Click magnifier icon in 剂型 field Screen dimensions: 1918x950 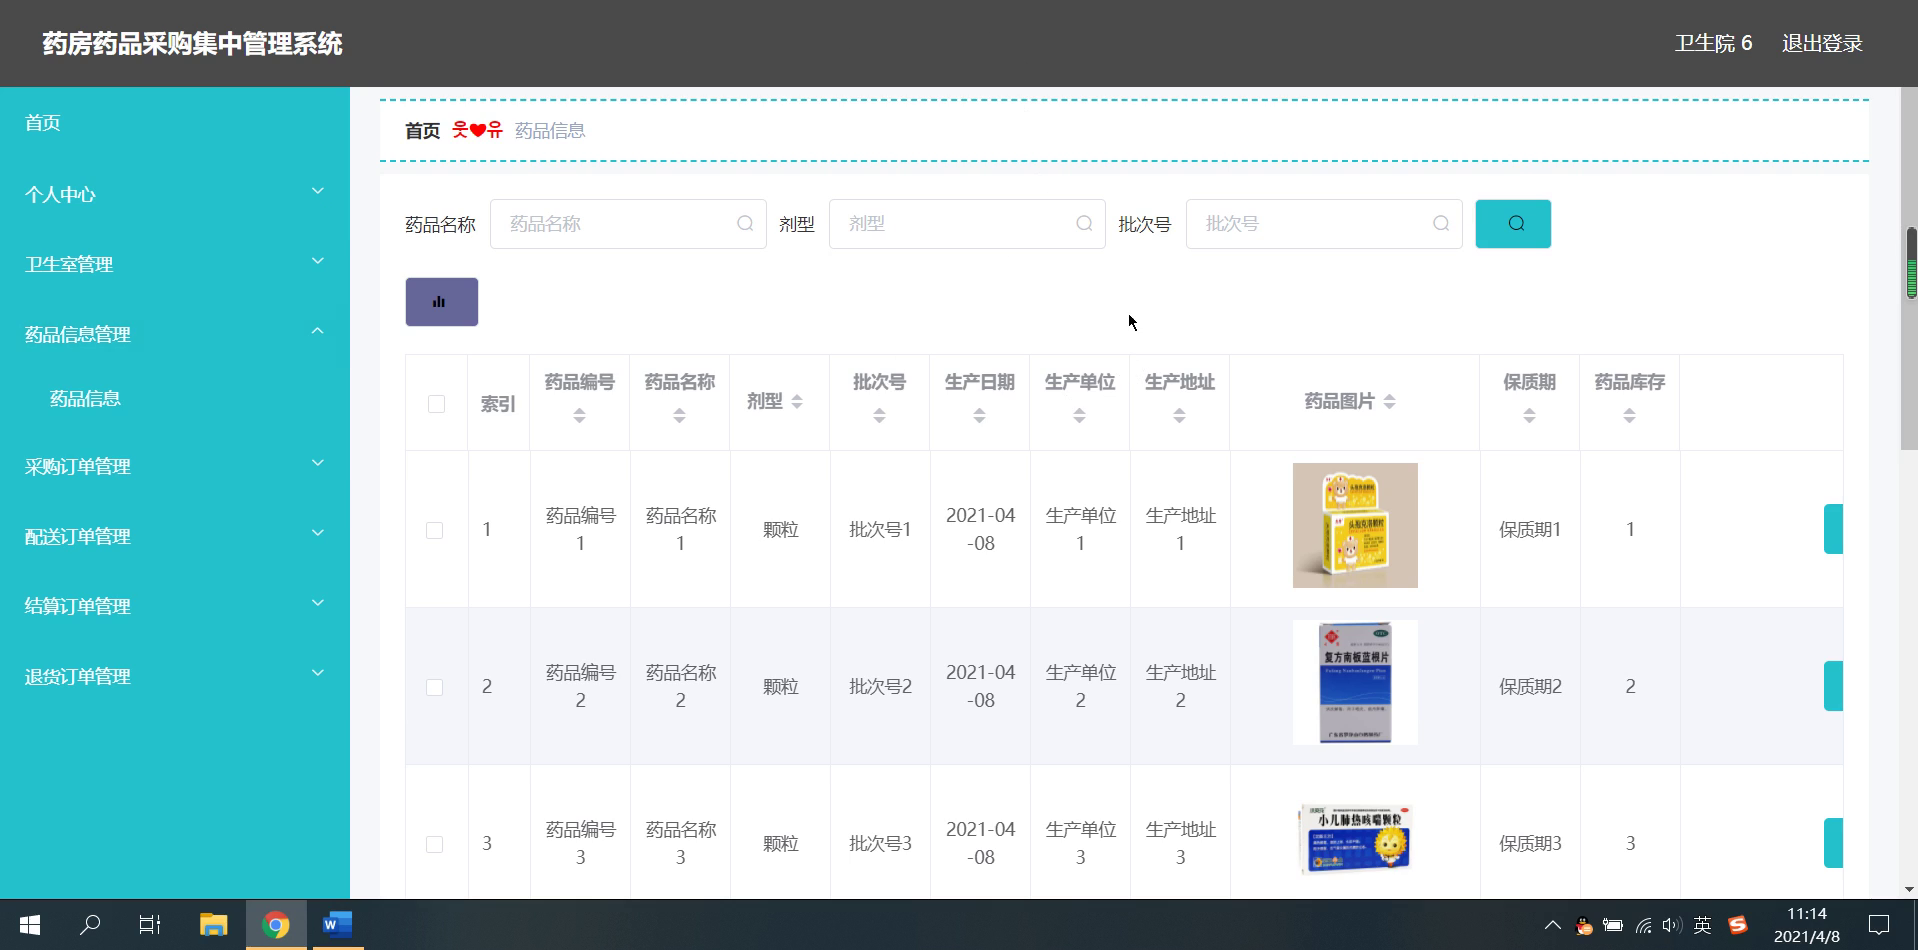1084,224
